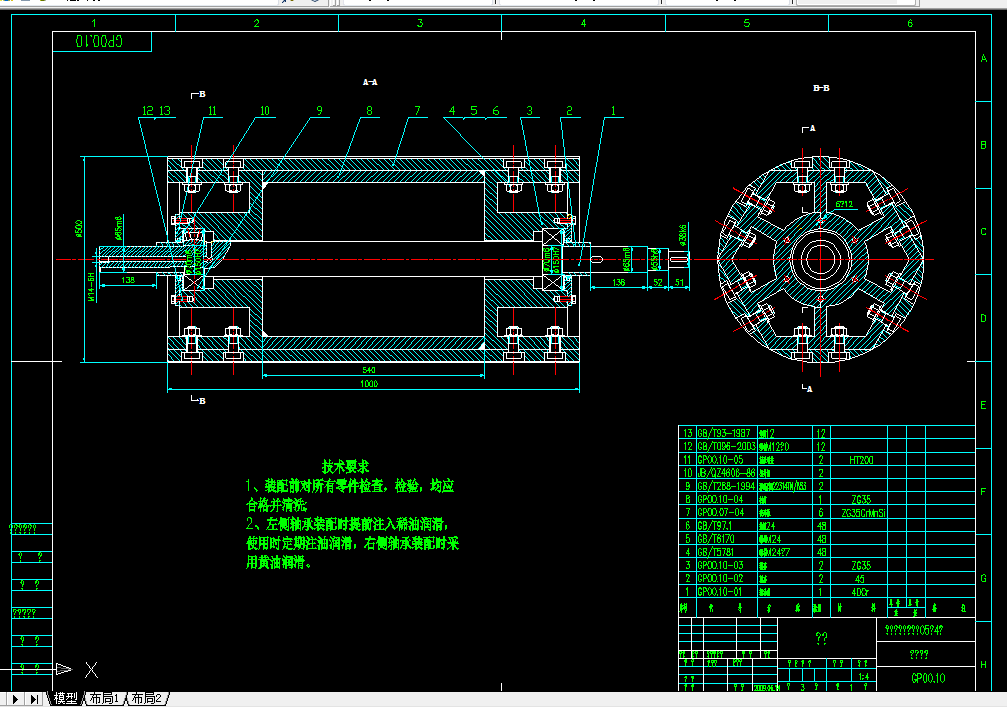The height and width of the screenshot is (709, 1007).
Task: Select the 技术要求 heading text
Action: [346, 467]
